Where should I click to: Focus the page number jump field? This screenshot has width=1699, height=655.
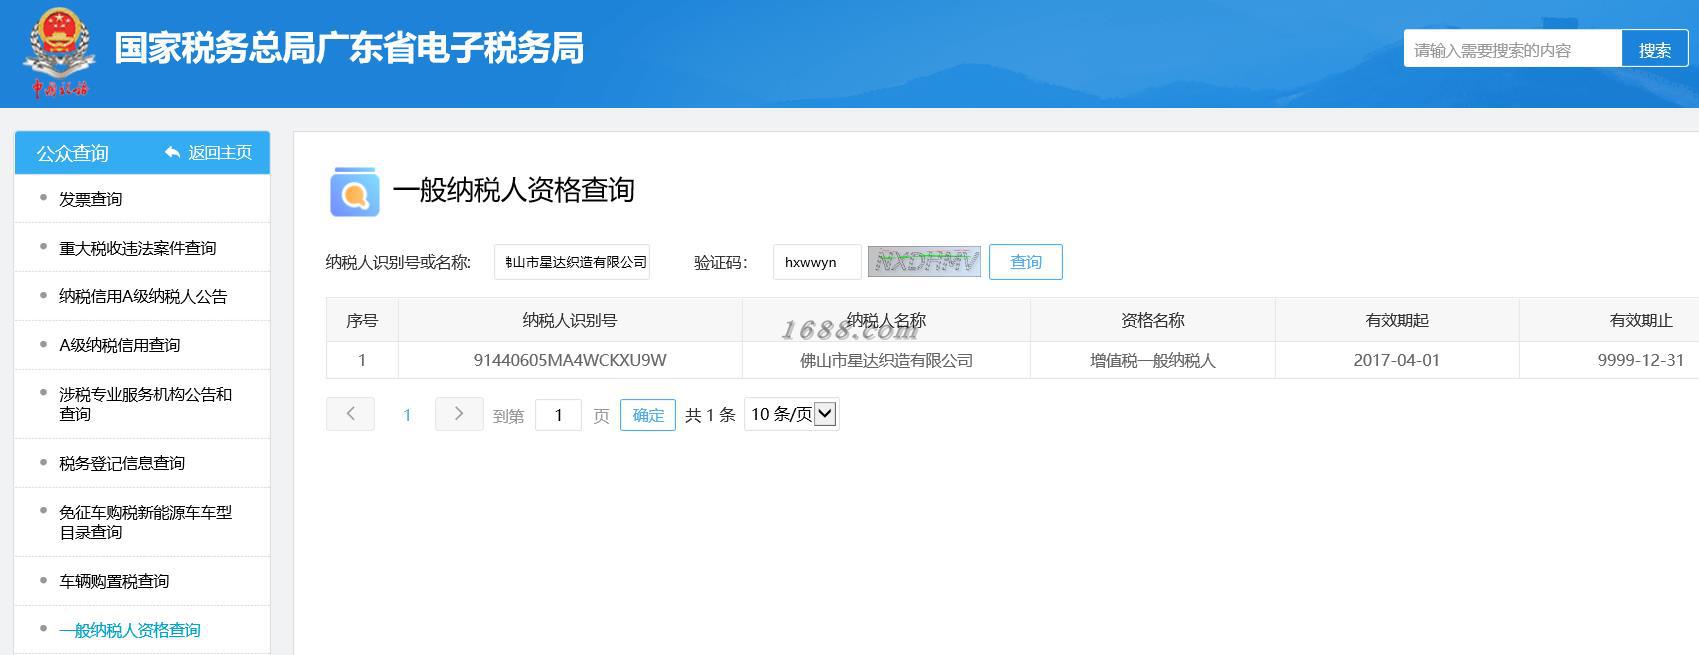click(558, 414)
